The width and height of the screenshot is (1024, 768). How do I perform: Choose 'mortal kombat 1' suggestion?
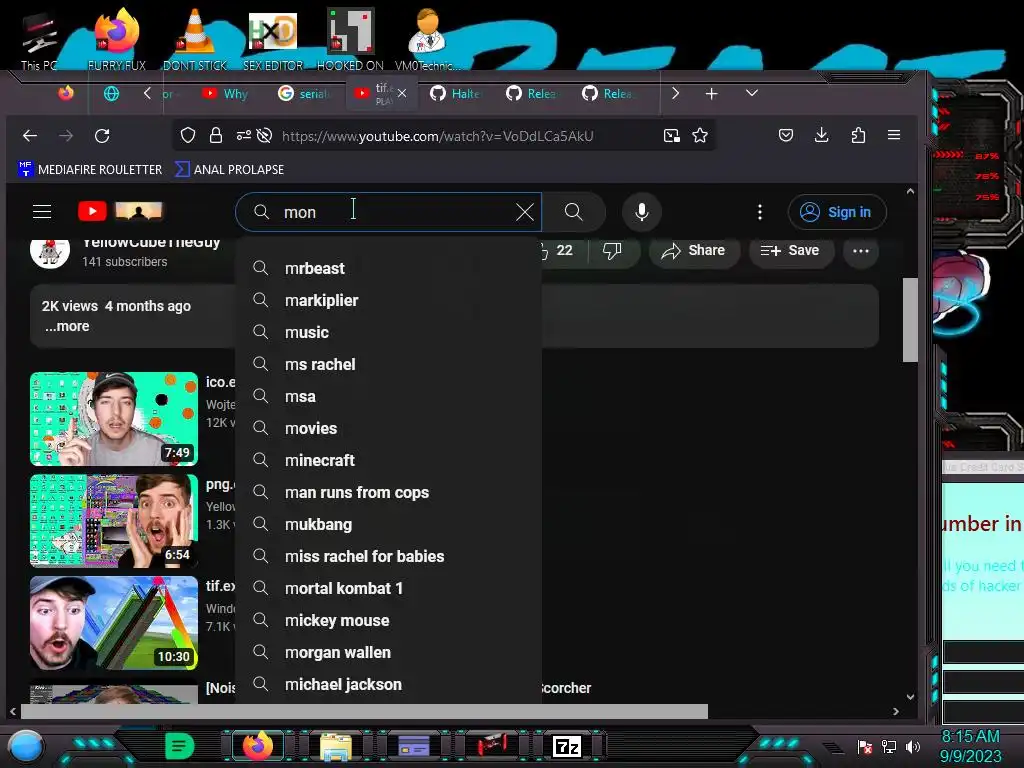[388, 588]
